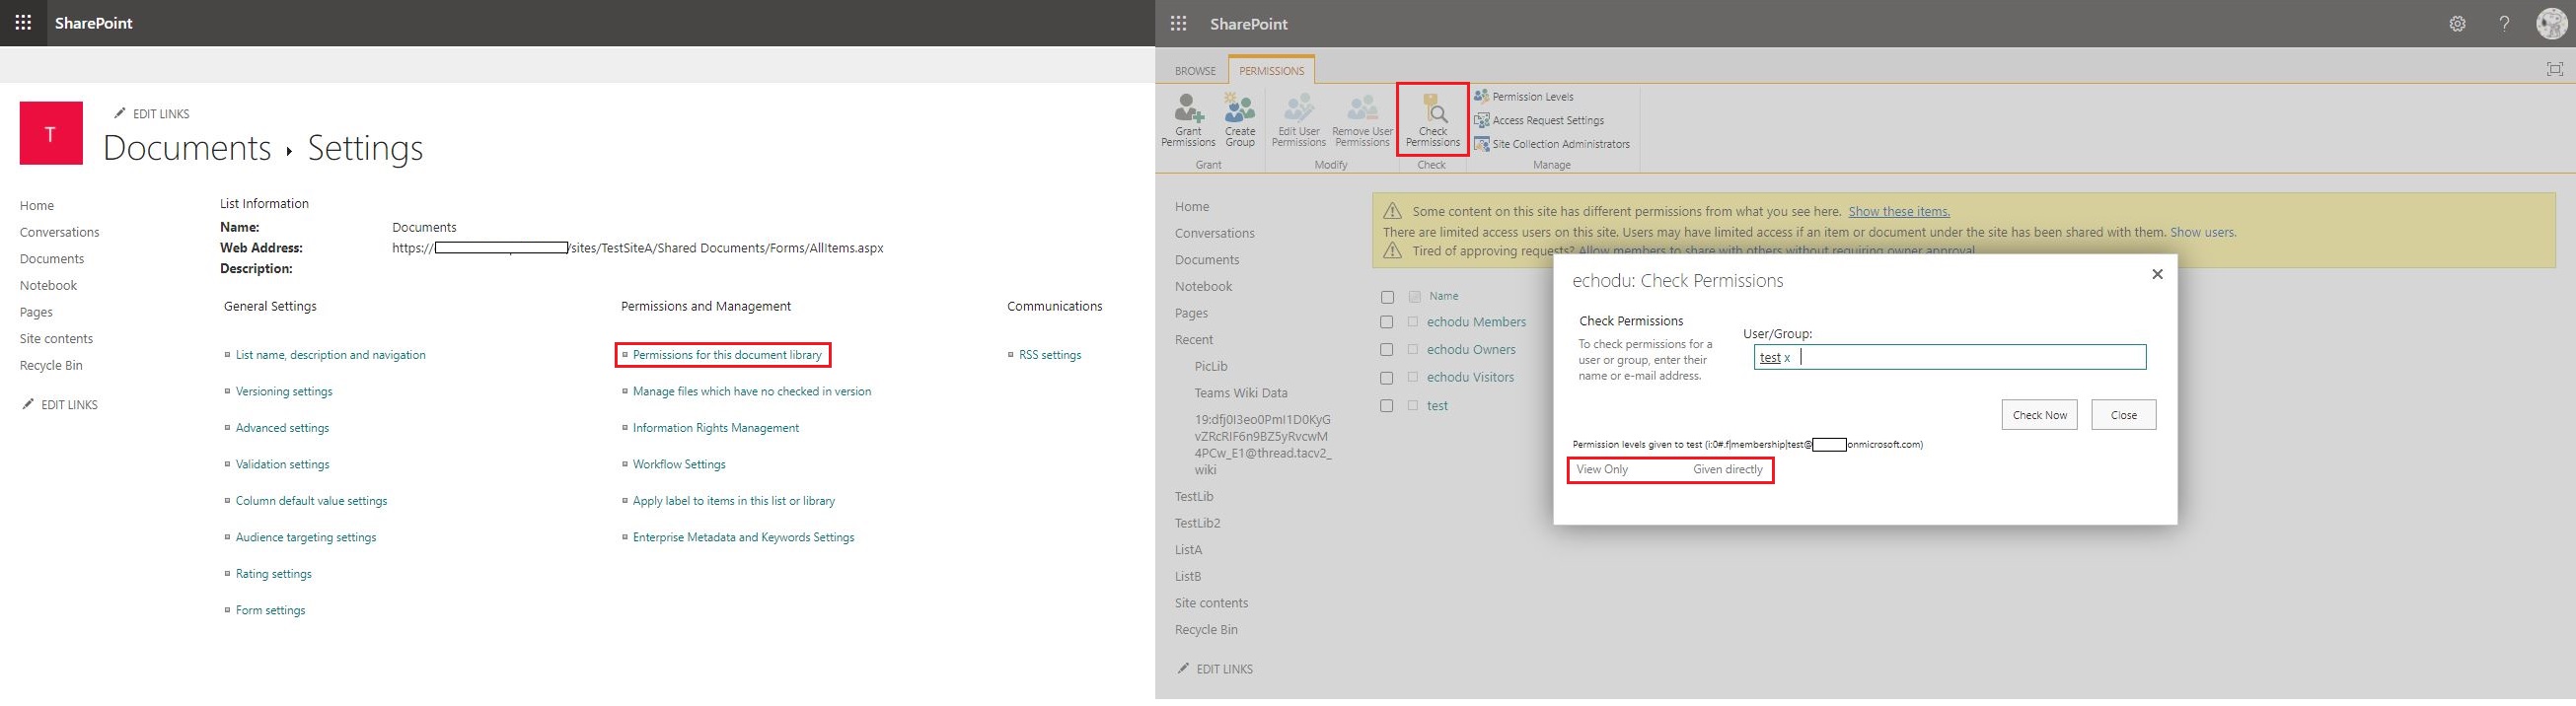2576x706 pixels.
Task: Close the Check Permissions dialog with X
Action: 2157,274
